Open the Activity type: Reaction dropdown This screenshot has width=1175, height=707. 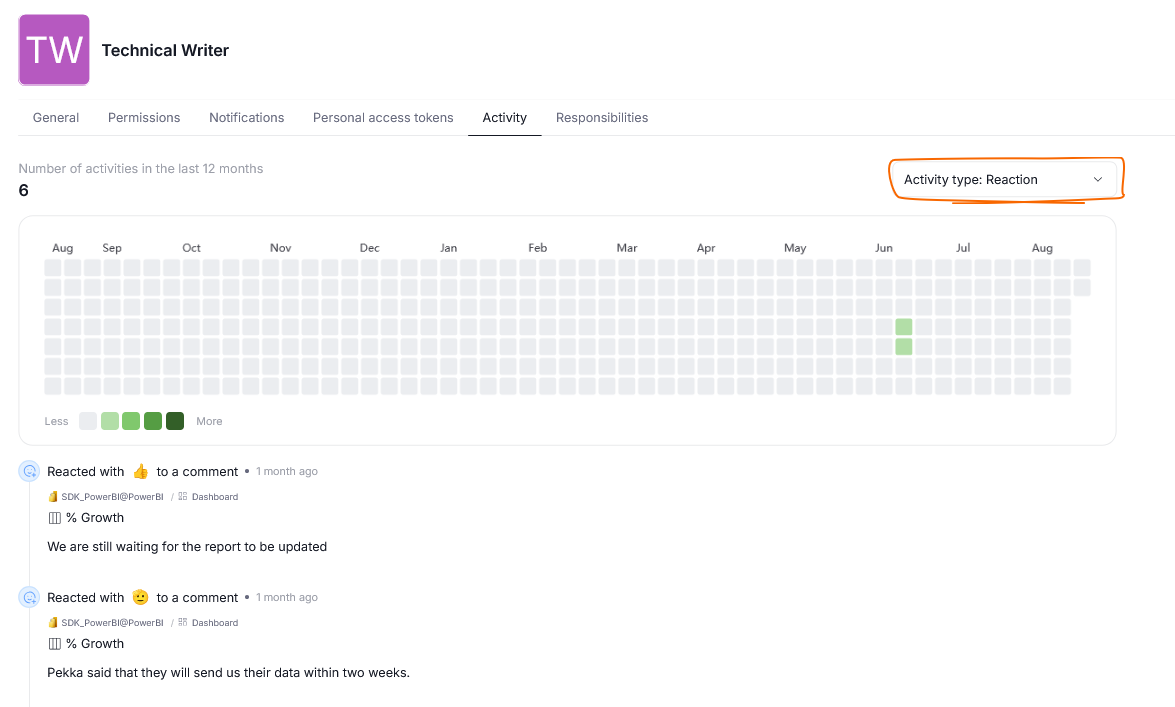click(x=1003, y=179)
